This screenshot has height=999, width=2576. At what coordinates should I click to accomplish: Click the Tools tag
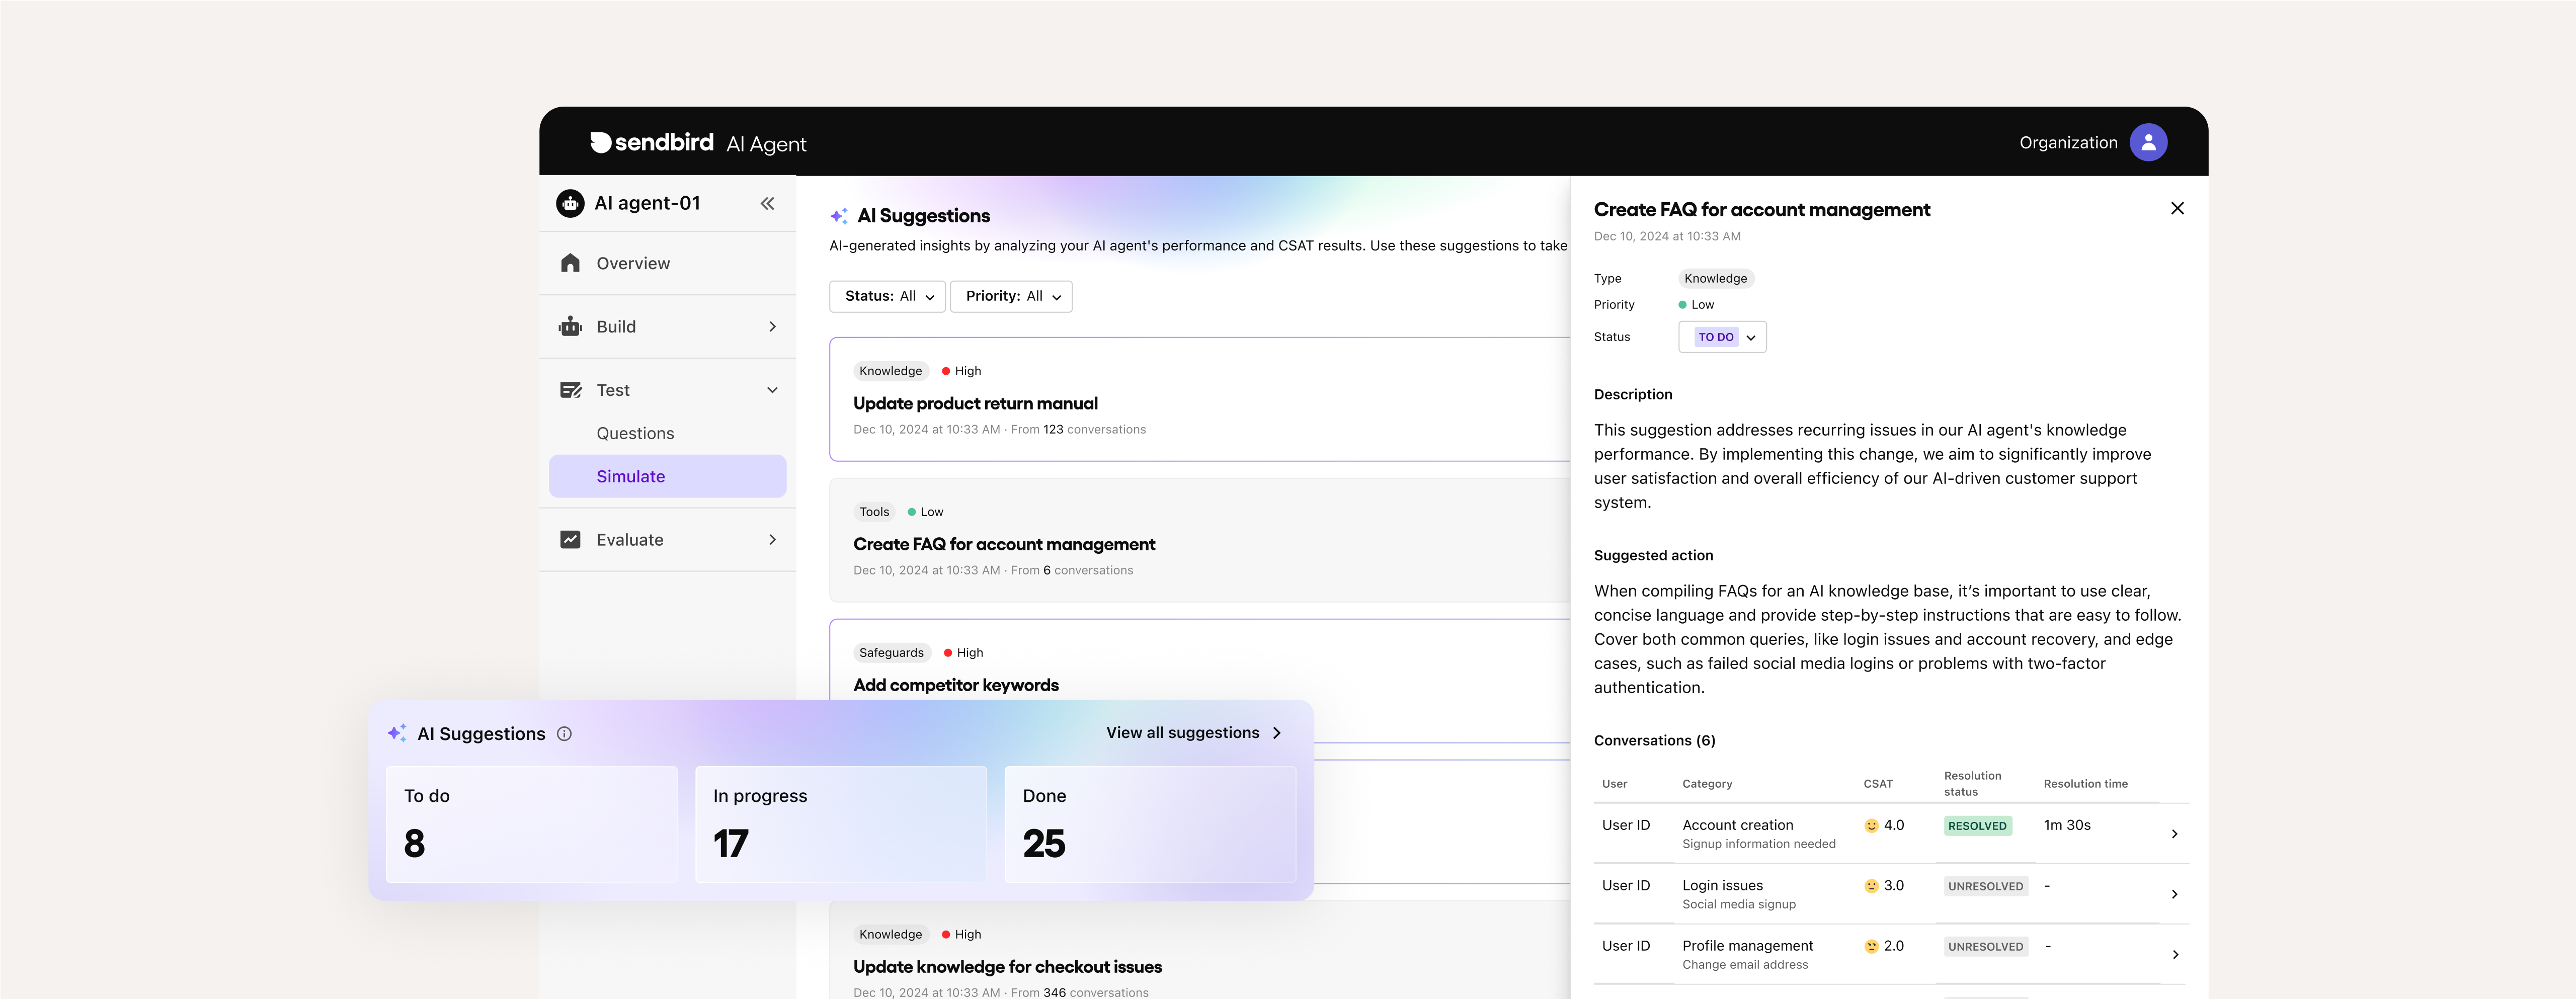click(874, 512)
